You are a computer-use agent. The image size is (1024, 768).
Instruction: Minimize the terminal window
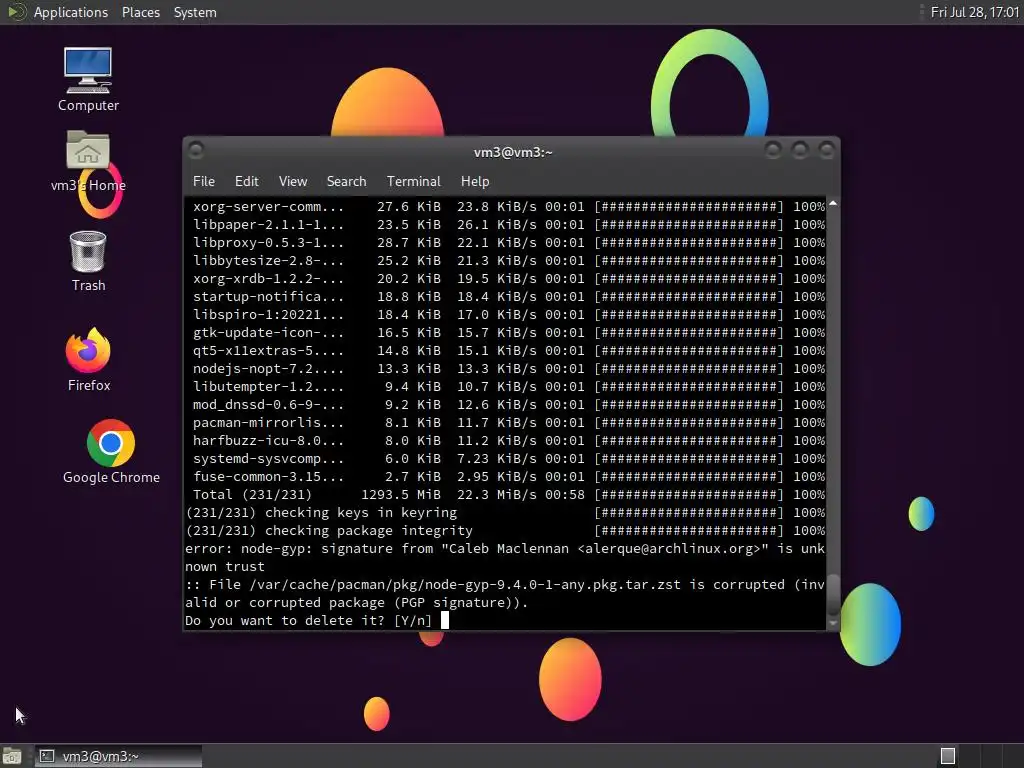pyautogui.click(x=773, y=151)
